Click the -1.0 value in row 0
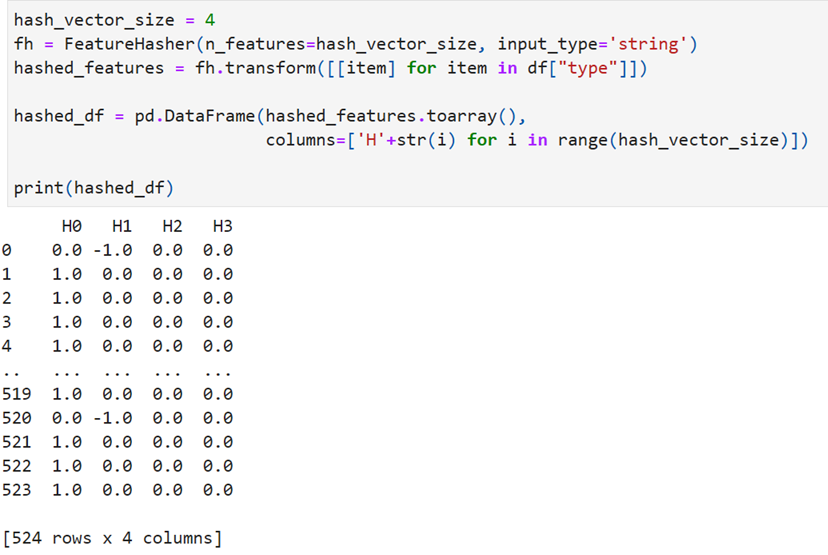The image size is (828, 555). click(112, 250)
